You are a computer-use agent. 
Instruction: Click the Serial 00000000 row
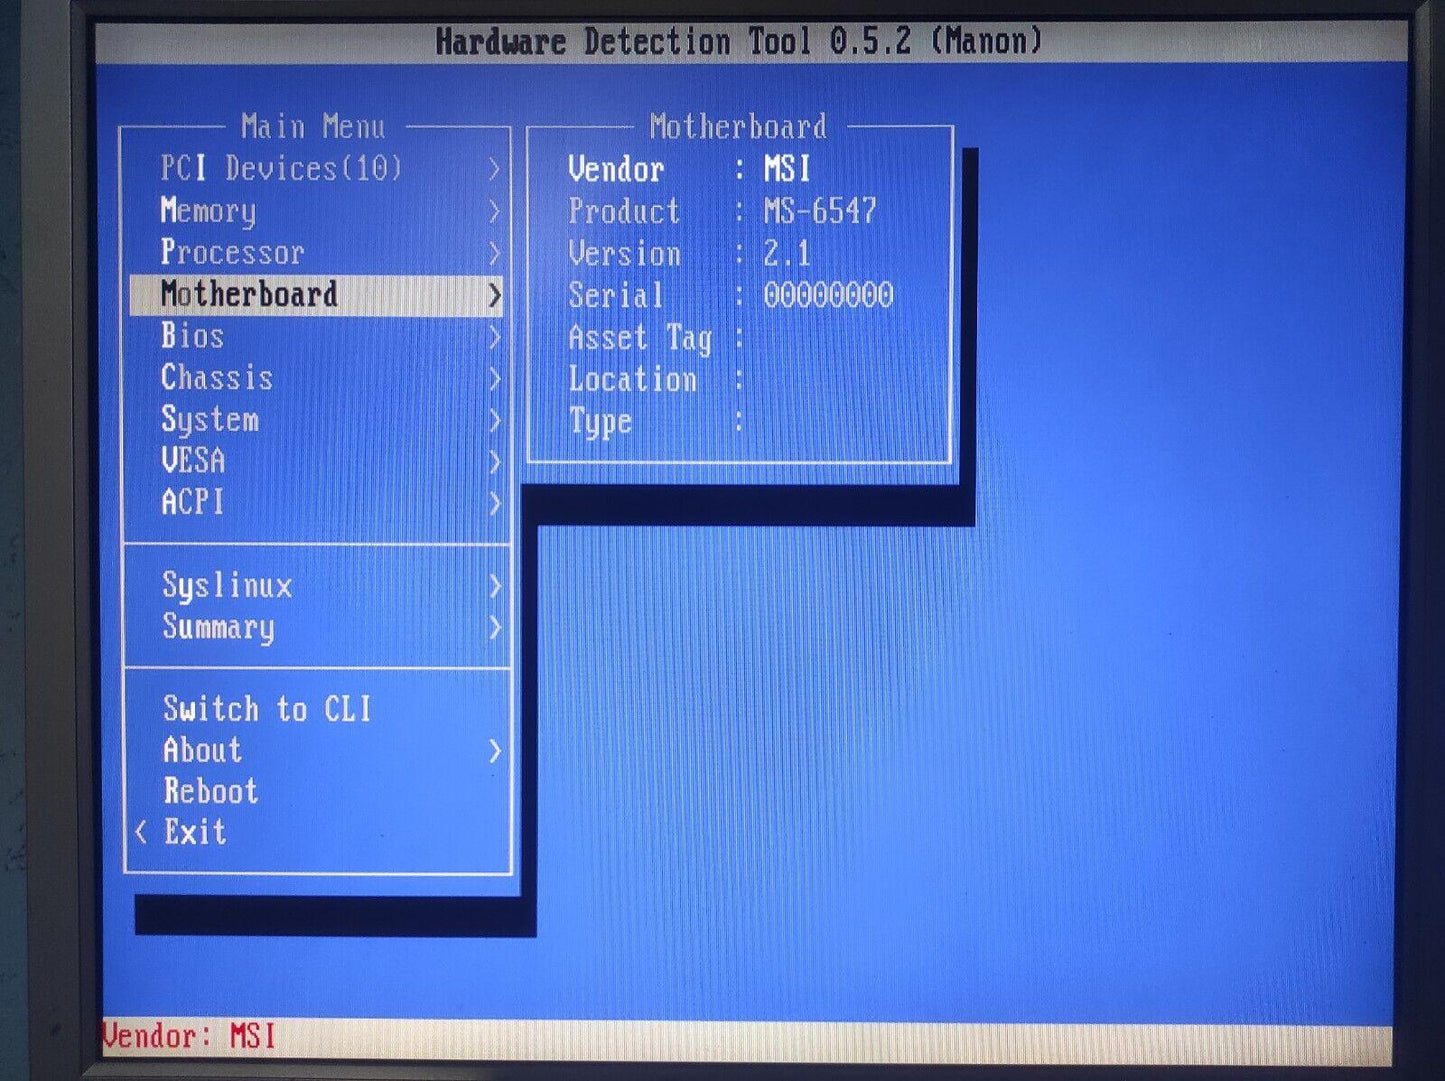click(729, 295)
